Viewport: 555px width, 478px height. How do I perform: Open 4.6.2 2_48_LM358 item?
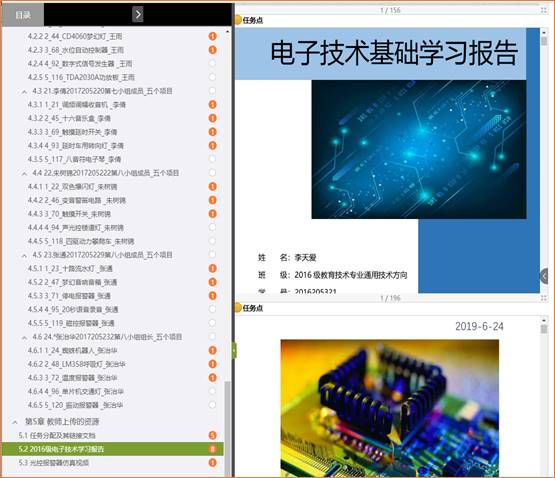tap(77, 364)
